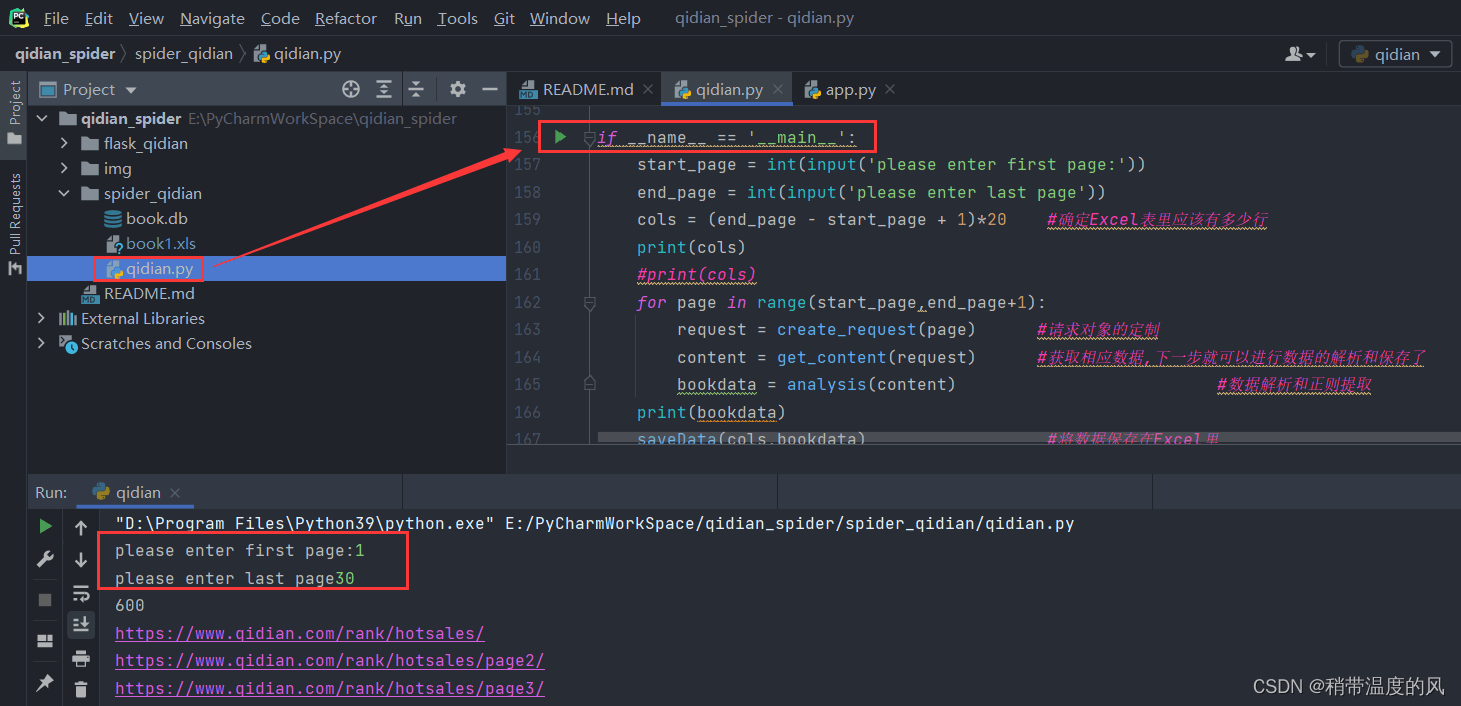Image resolution: width=1461 pixels, height=706 pixels.
Task: Open the hotsales rank first page link
Action: [x=300, y=633]
